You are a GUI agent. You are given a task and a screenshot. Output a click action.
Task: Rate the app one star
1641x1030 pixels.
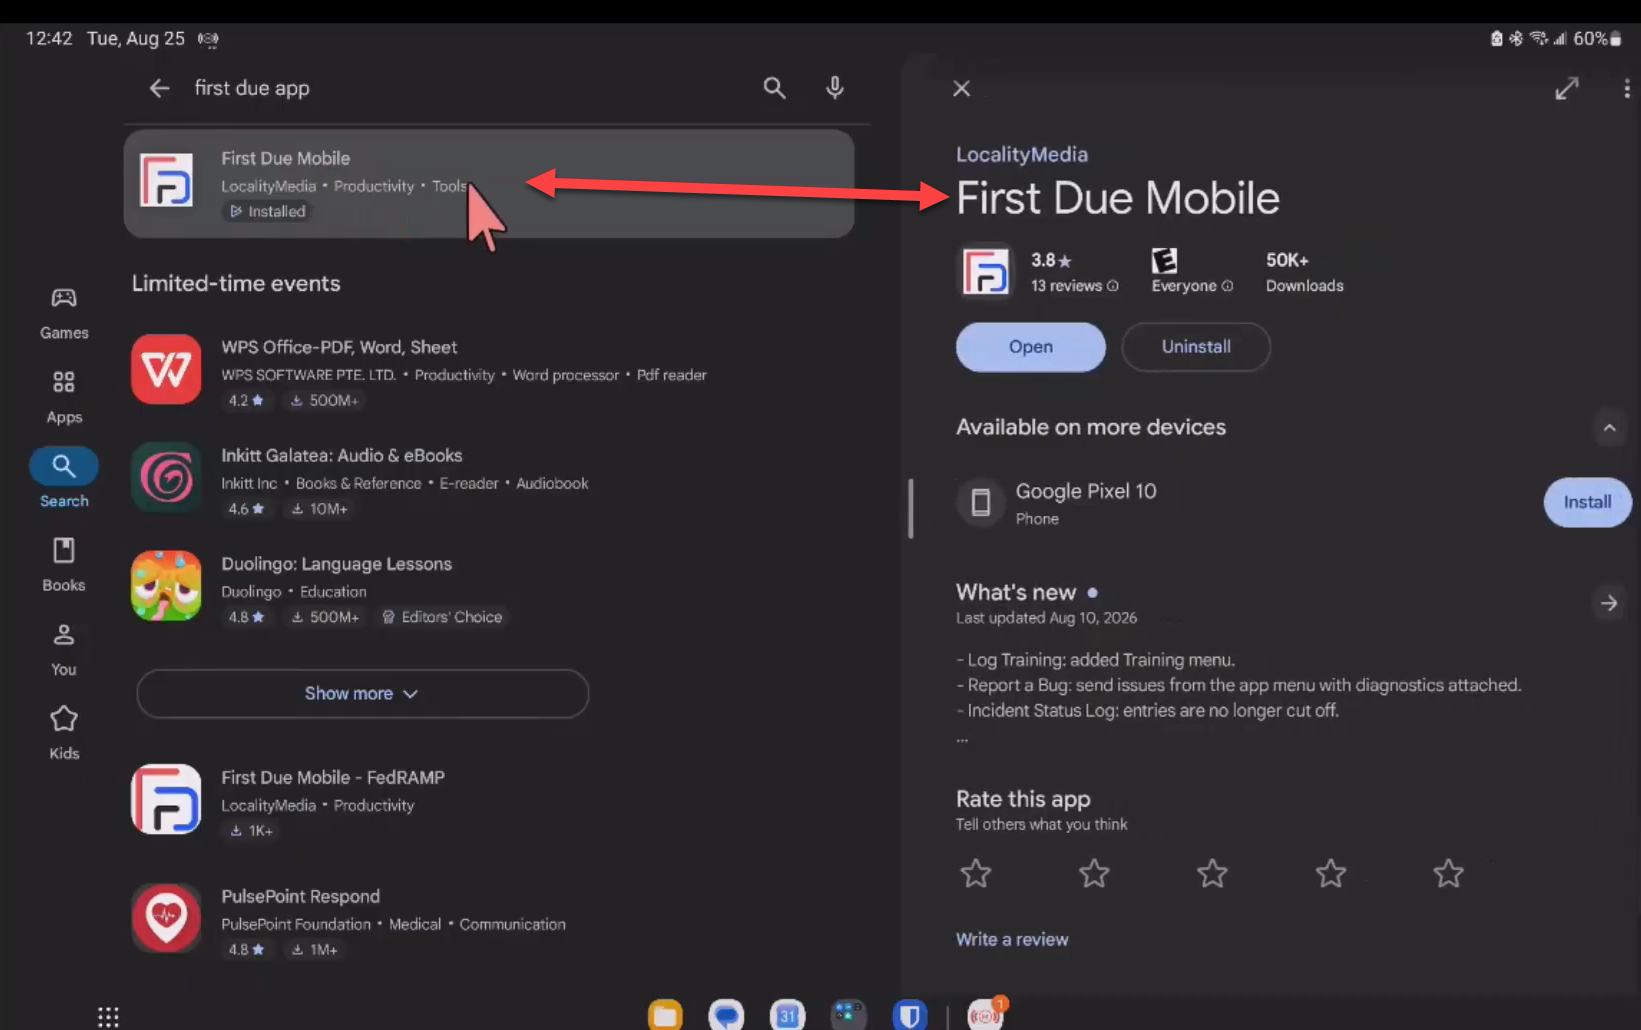[x=976, y=874]
